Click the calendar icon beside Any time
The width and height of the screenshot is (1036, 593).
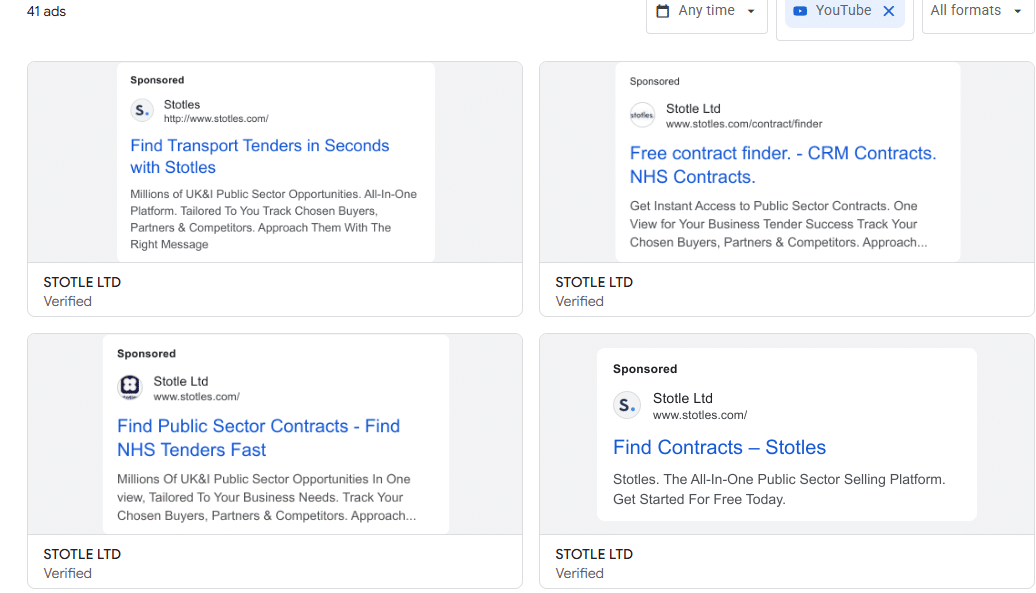662,11
